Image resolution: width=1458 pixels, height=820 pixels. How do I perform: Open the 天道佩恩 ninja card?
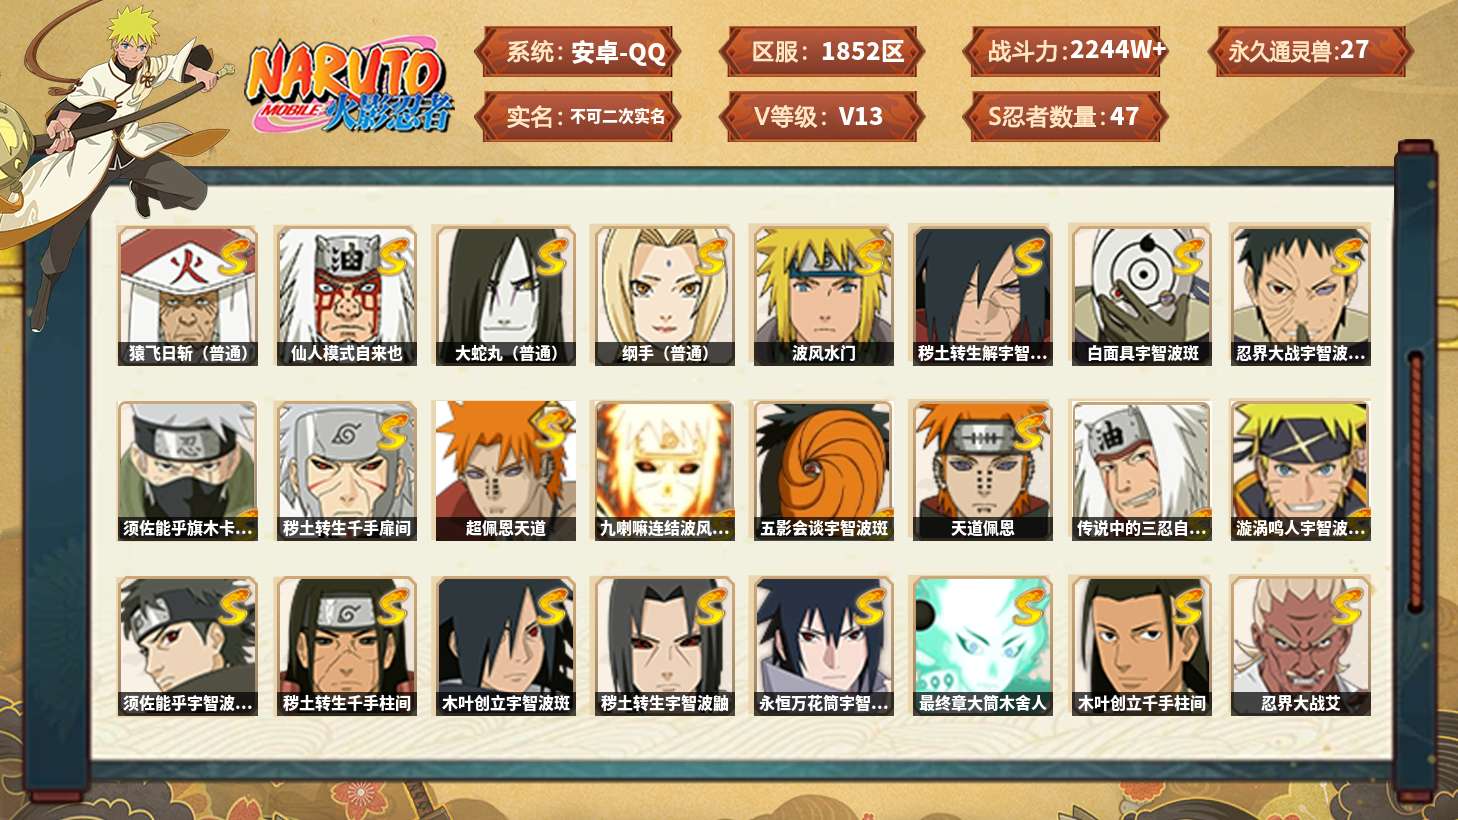[x=982, y=471]
